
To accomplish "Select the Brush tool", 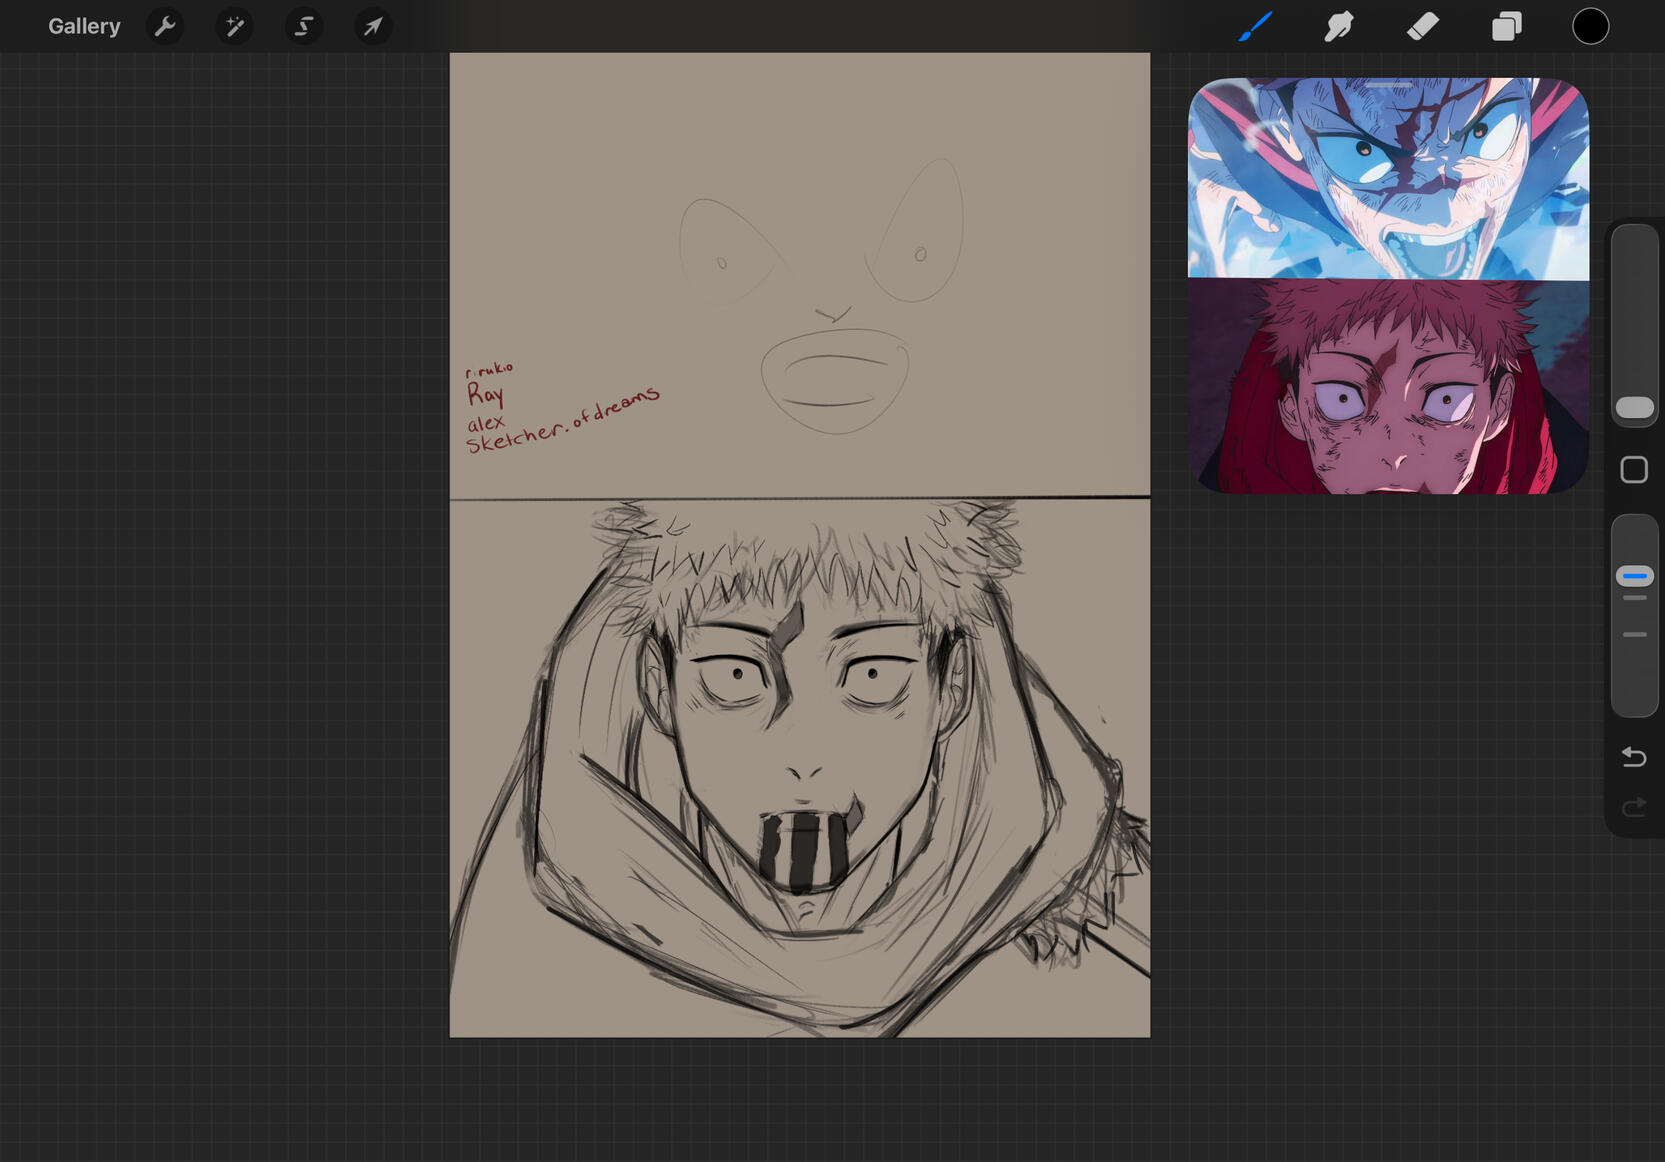I will tap(1255, 26).
